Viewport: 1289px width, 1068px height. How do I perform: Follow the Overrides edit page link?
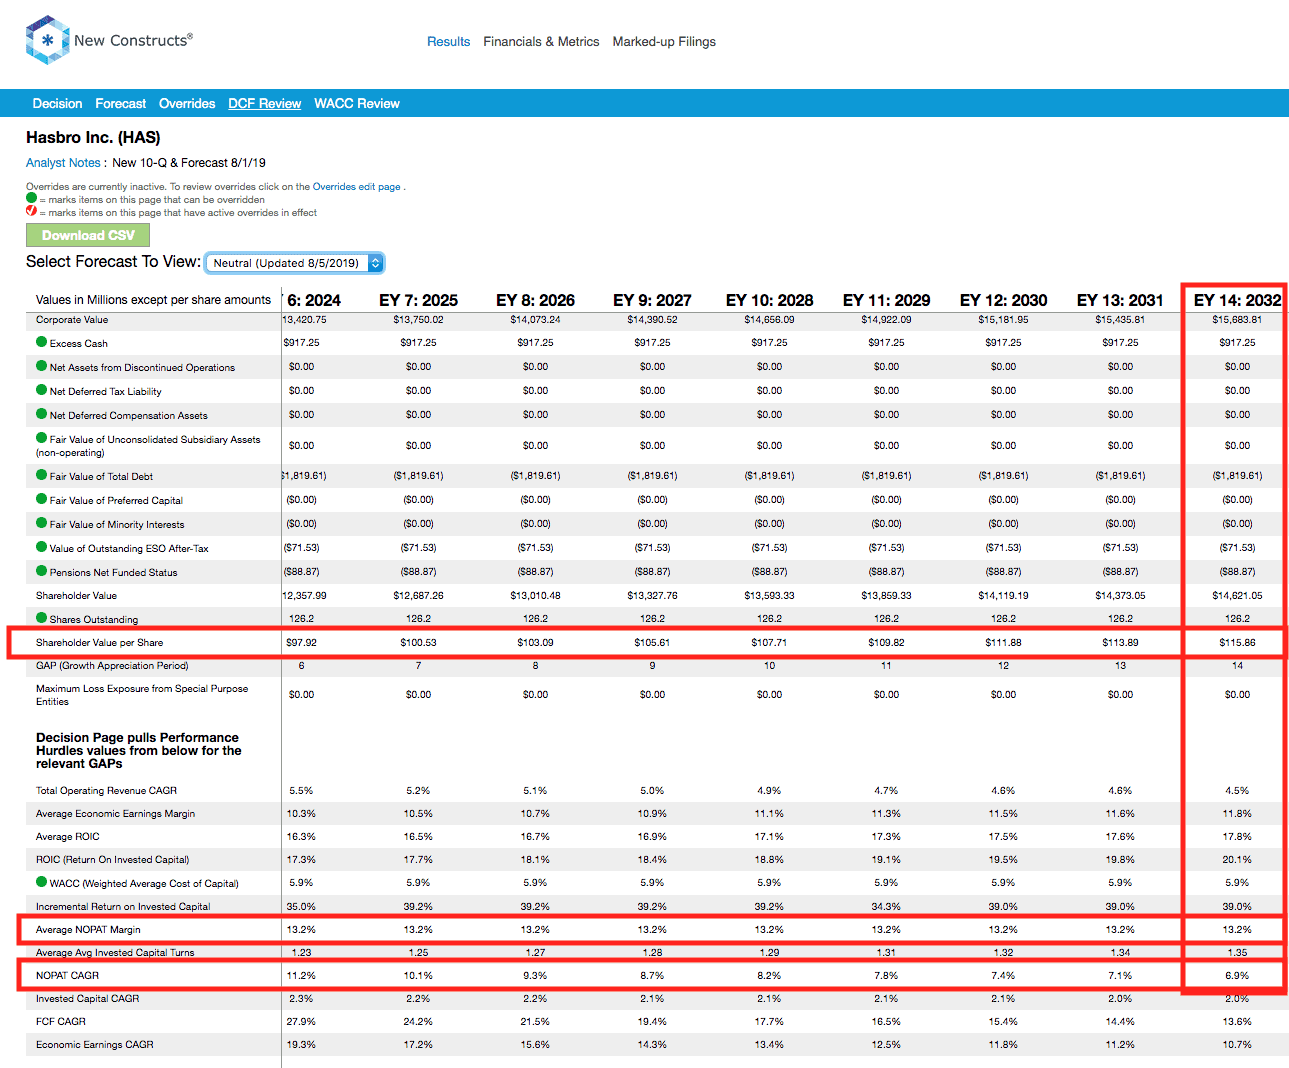(357, 187)
